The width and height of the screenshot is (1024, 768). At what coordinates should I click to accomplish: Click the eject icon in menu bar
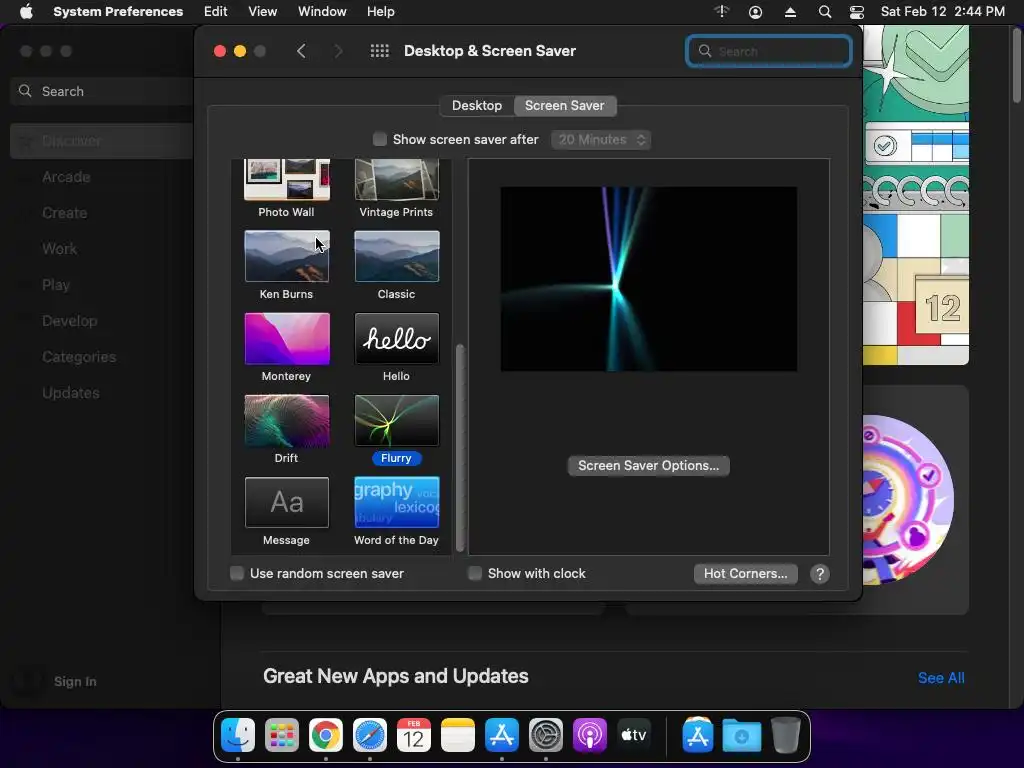pyautogui.click(x=790, y=12)
